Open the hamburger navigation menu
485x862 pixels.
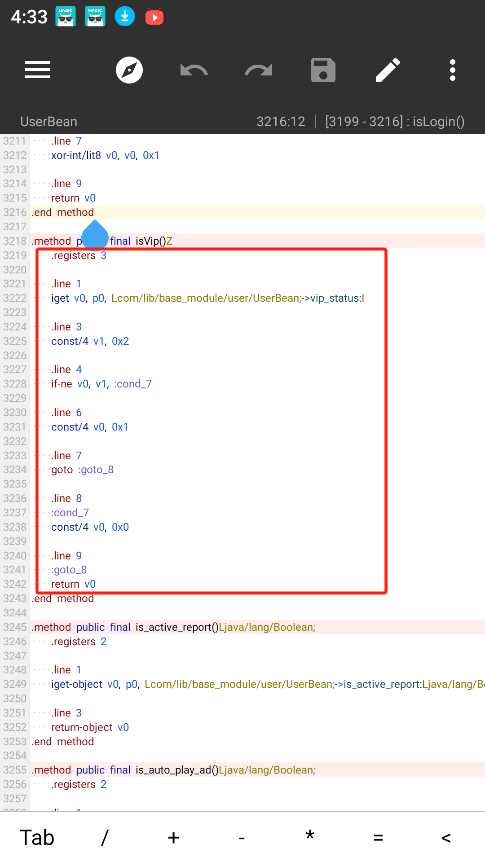[37, 70]
